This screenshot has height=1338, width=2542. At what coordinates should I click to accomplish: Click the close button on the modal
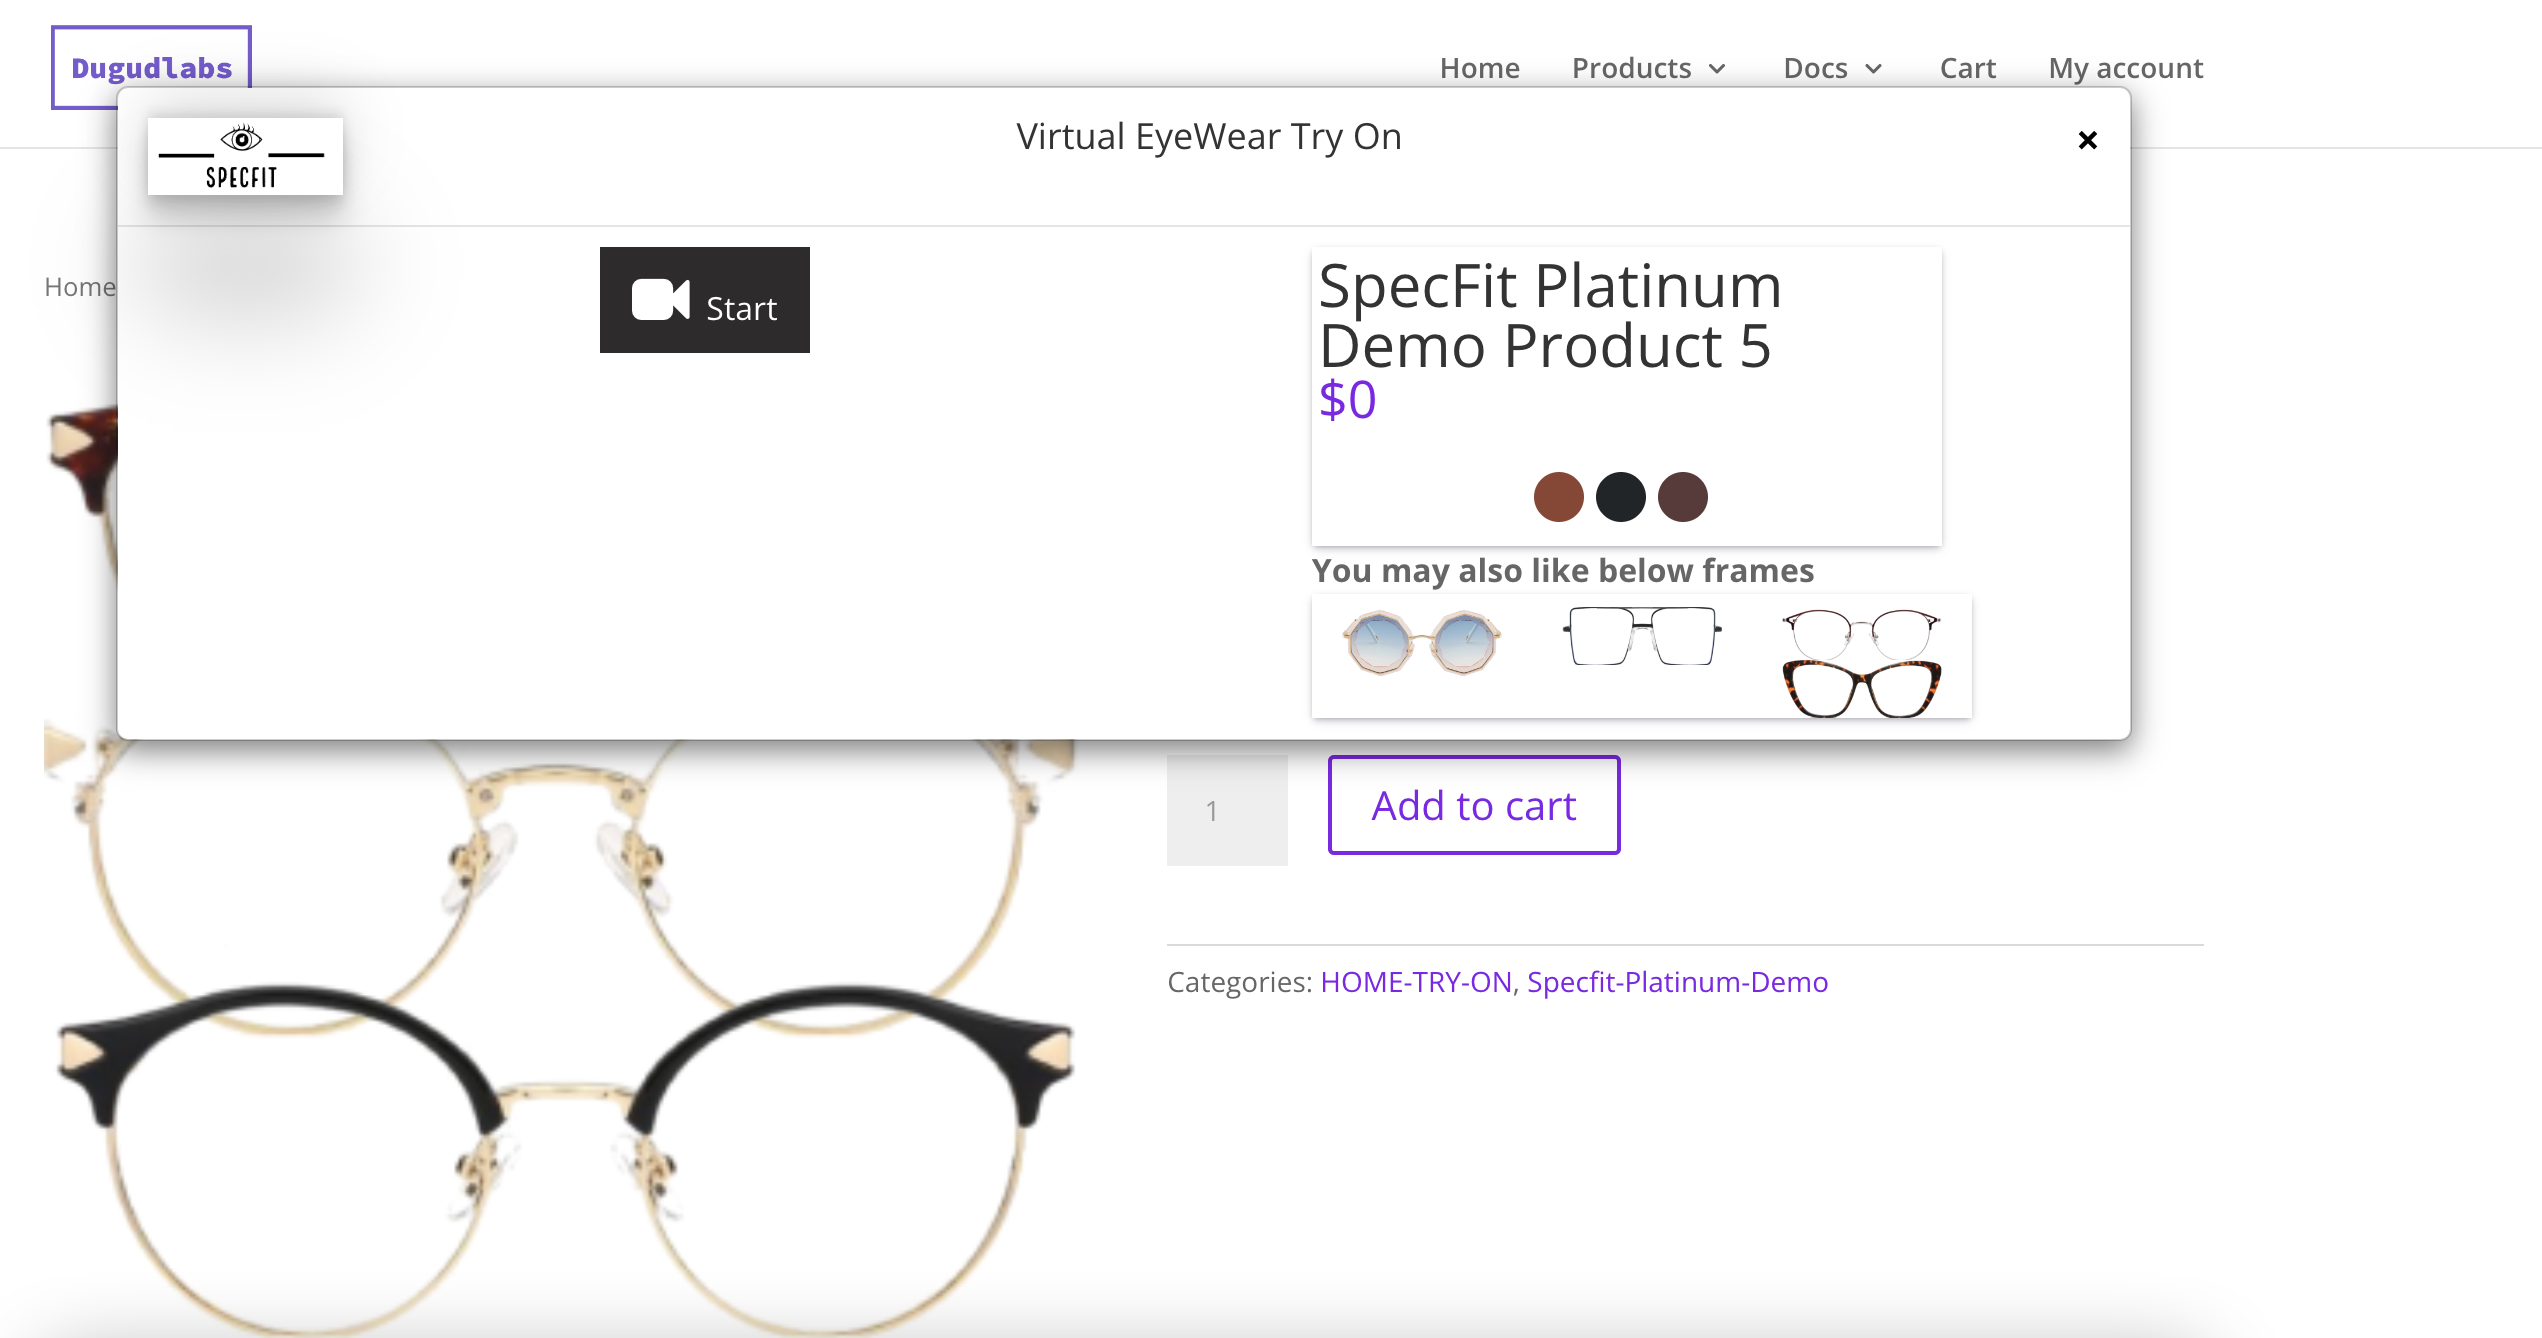coord(2088,140)
